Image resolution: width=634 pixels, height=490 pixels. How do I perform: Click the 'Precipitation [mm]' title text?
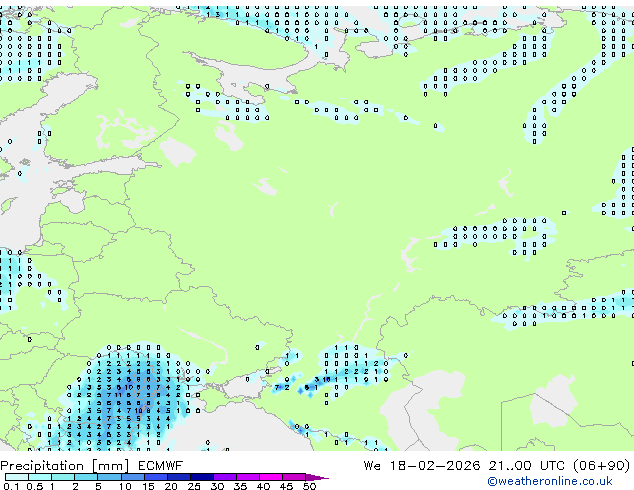point(64,466)
